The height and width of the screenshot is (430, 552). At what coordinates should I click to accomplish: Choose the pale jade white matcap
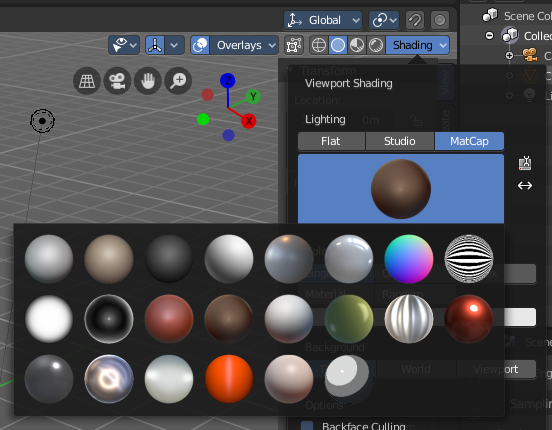(x=169, y=379)
